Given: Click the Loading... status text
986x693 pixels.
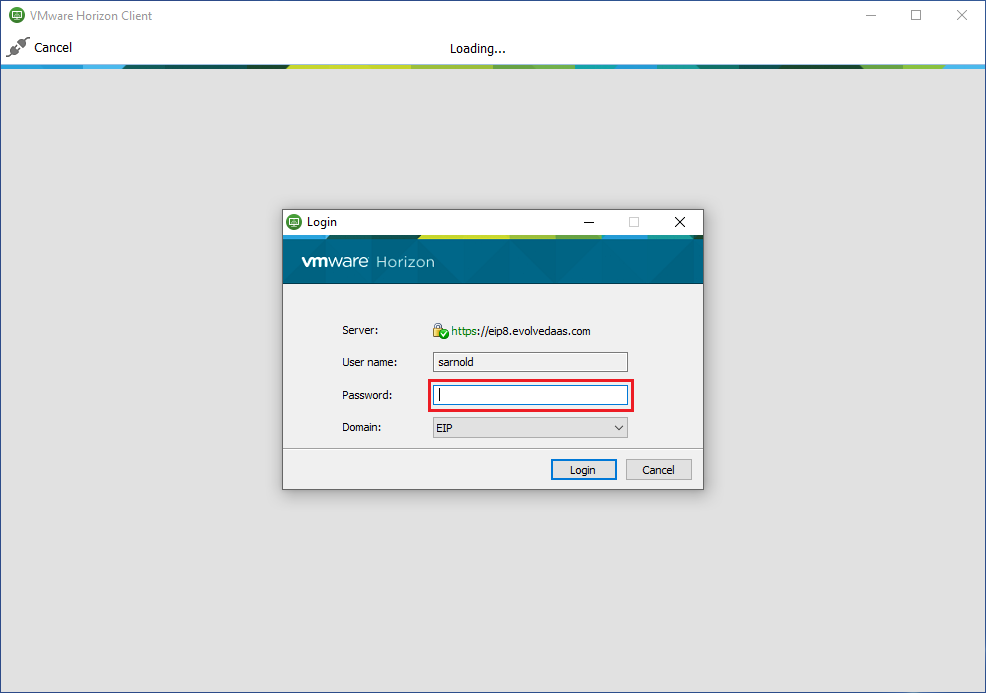Looking at the screenshot, I should (x=477, y=48).
